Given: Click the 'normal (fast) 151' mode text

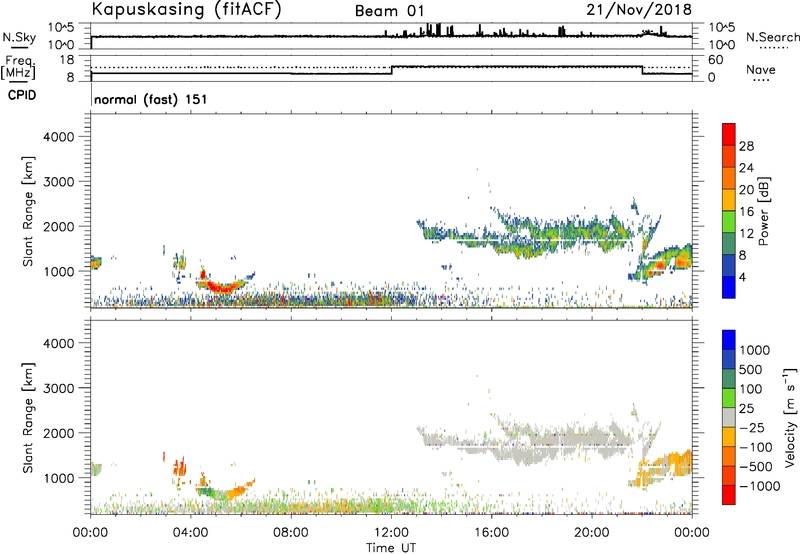Looking at the screenshot, I should (151, 99).
